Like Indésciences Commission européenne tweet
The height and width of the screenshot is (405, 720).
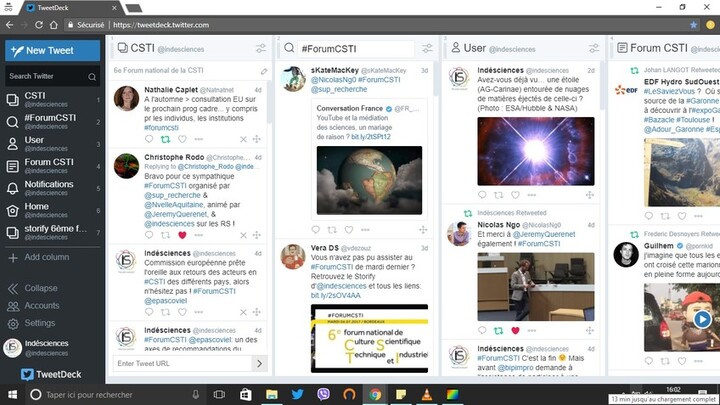(182, 312)
